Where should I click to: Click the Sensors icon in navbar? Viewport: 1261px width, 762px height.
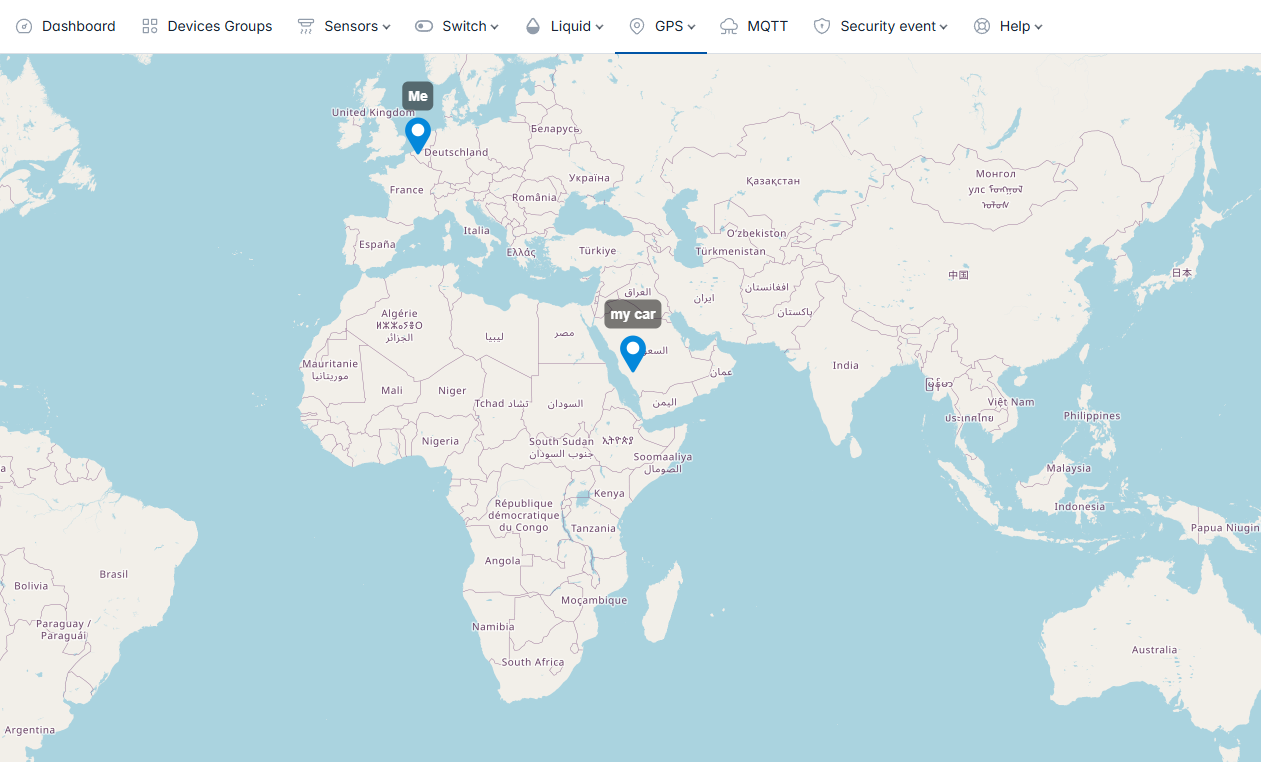(x=306, y=26)
